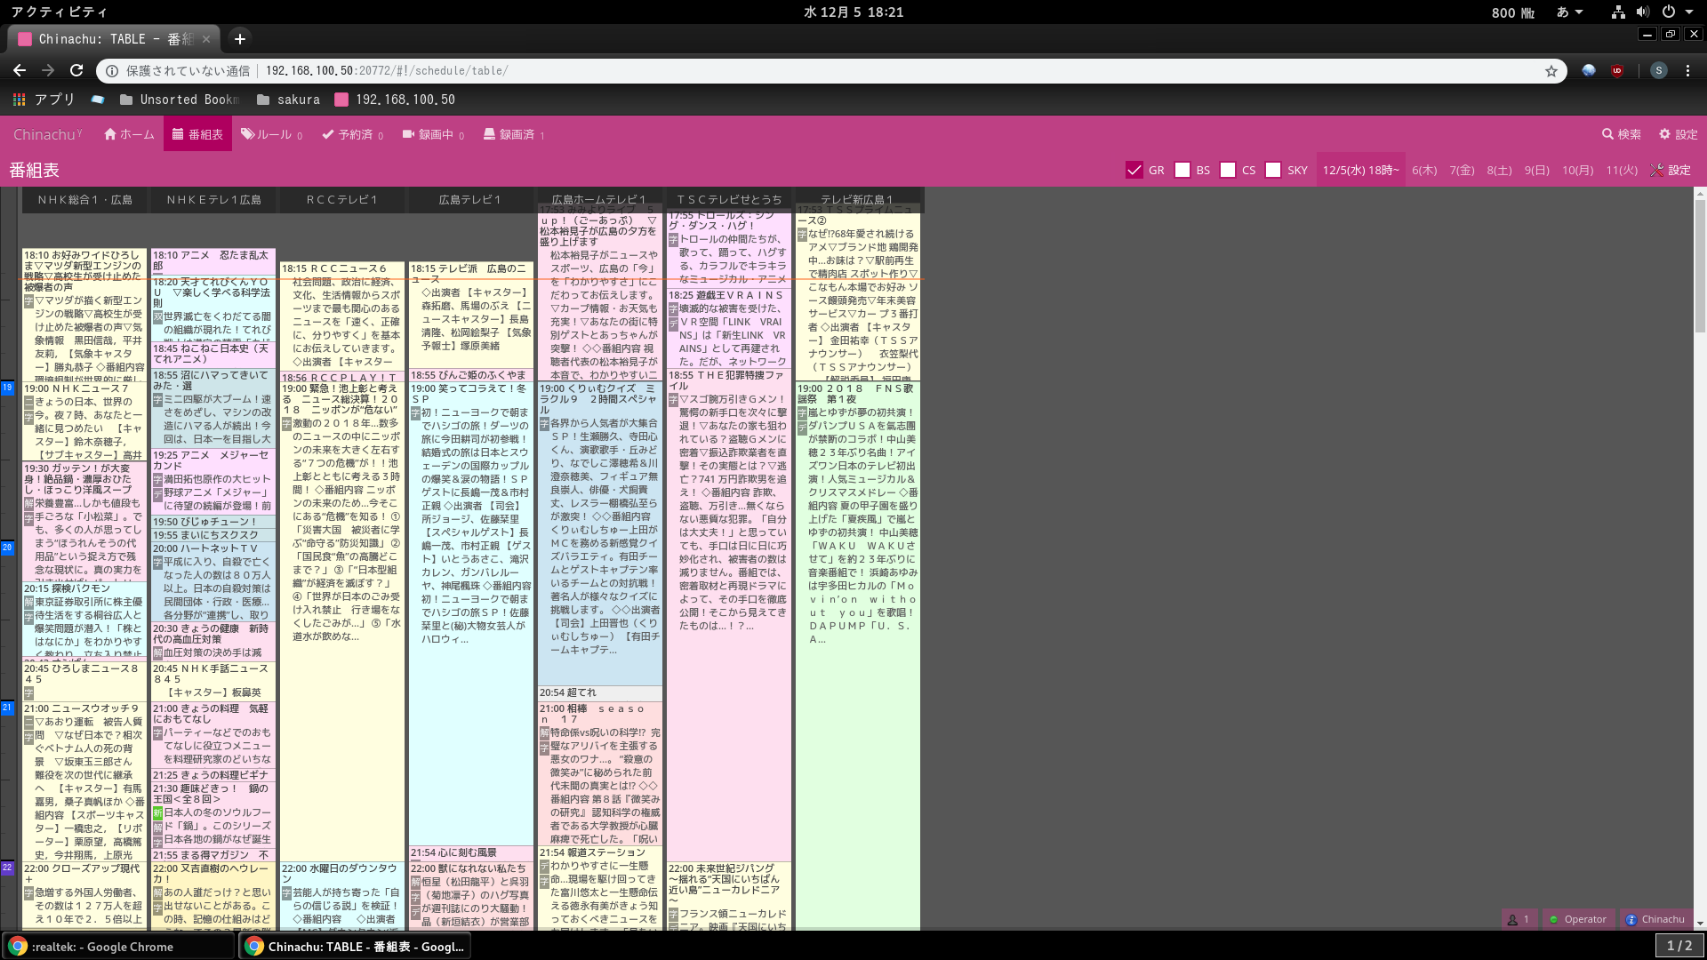Enable the CS channel type checkbox
The width and height of the screenshot is (1707, 960).
[x=1228, y=170]
